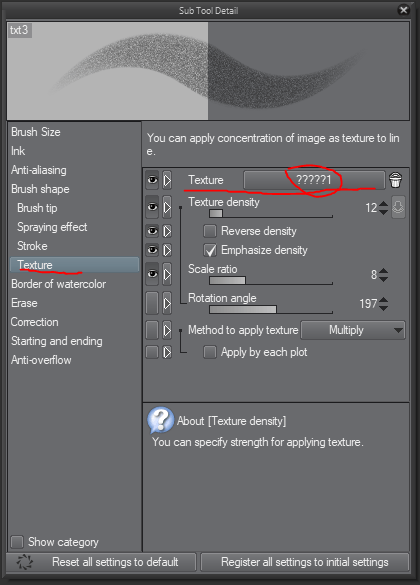Enable Show category checkbox
The width and height of the screenshot is (420, 585).
point(17,542)
